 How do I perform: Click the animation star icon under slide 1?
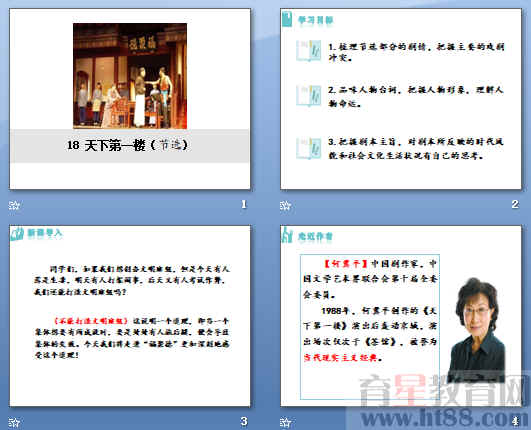pyautogui.click(x=14, y=205)
